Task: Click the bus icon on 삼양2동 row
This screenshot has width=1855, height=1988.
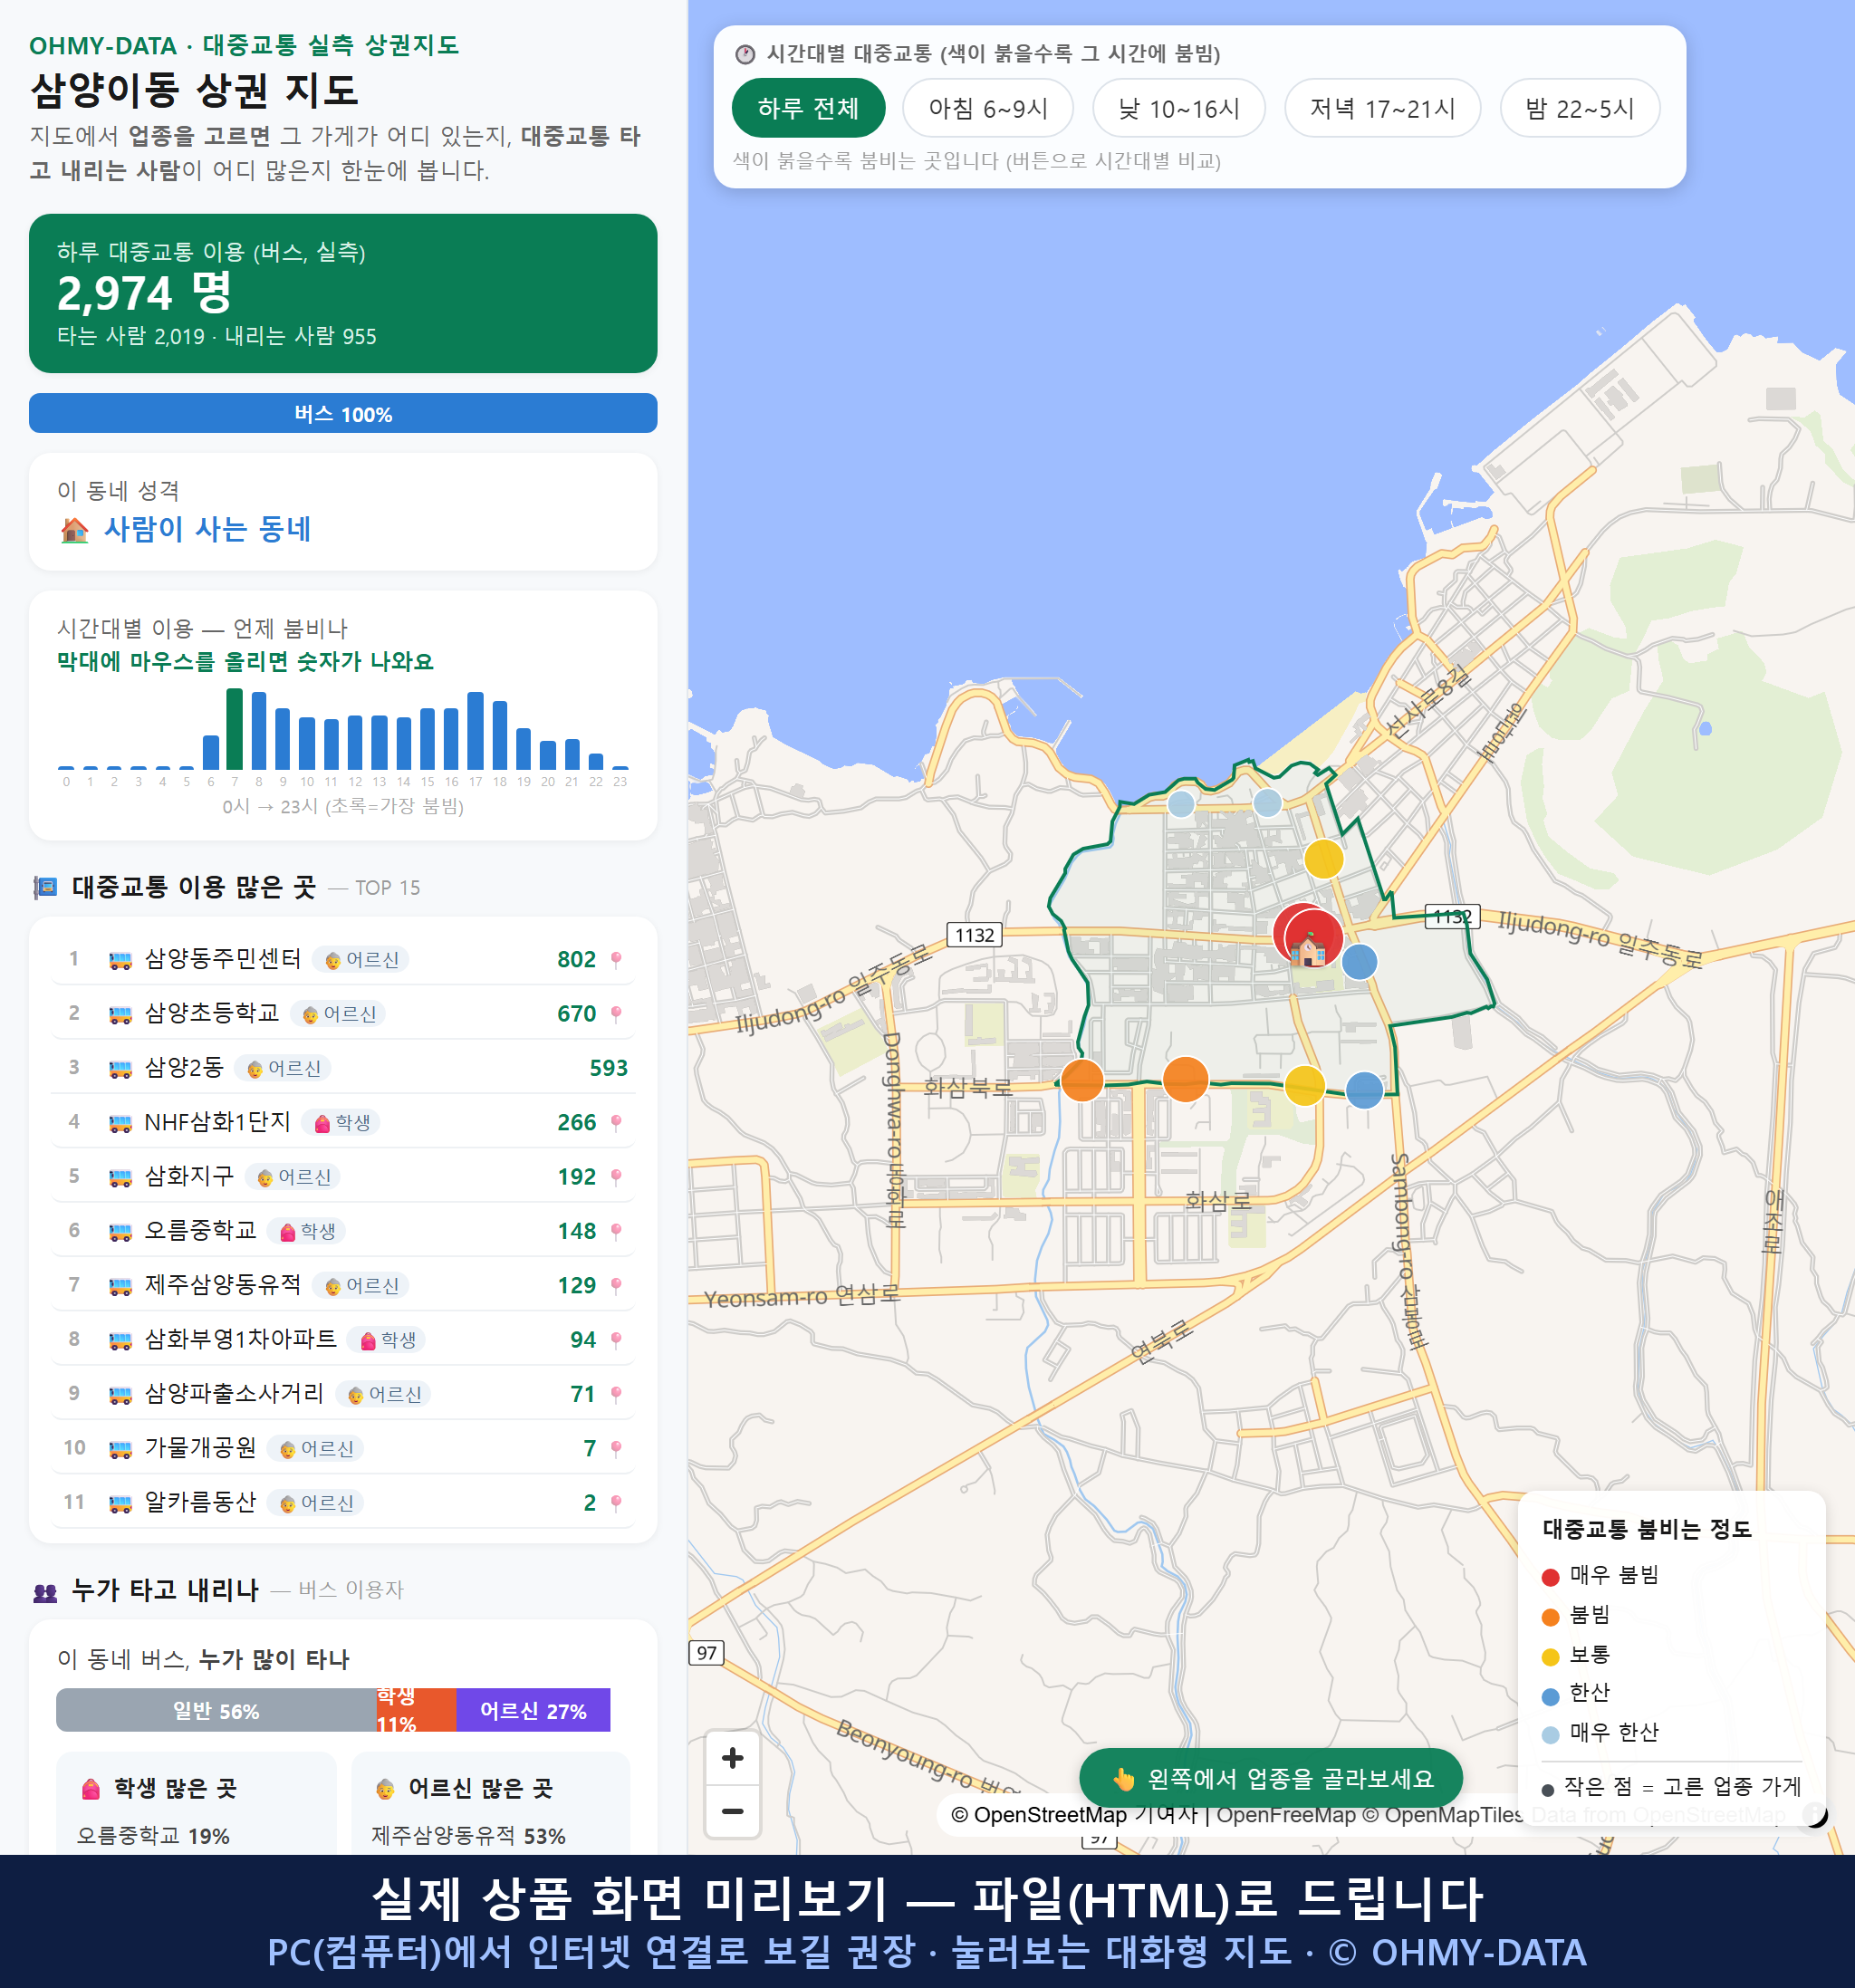Action: pos(120,1069)
